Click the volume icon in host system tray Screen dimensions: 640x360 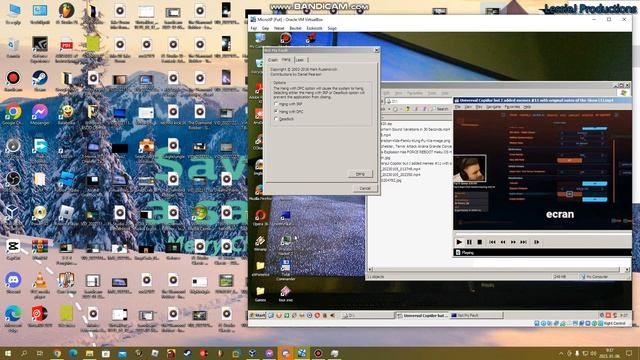click(x=593, y=353)
